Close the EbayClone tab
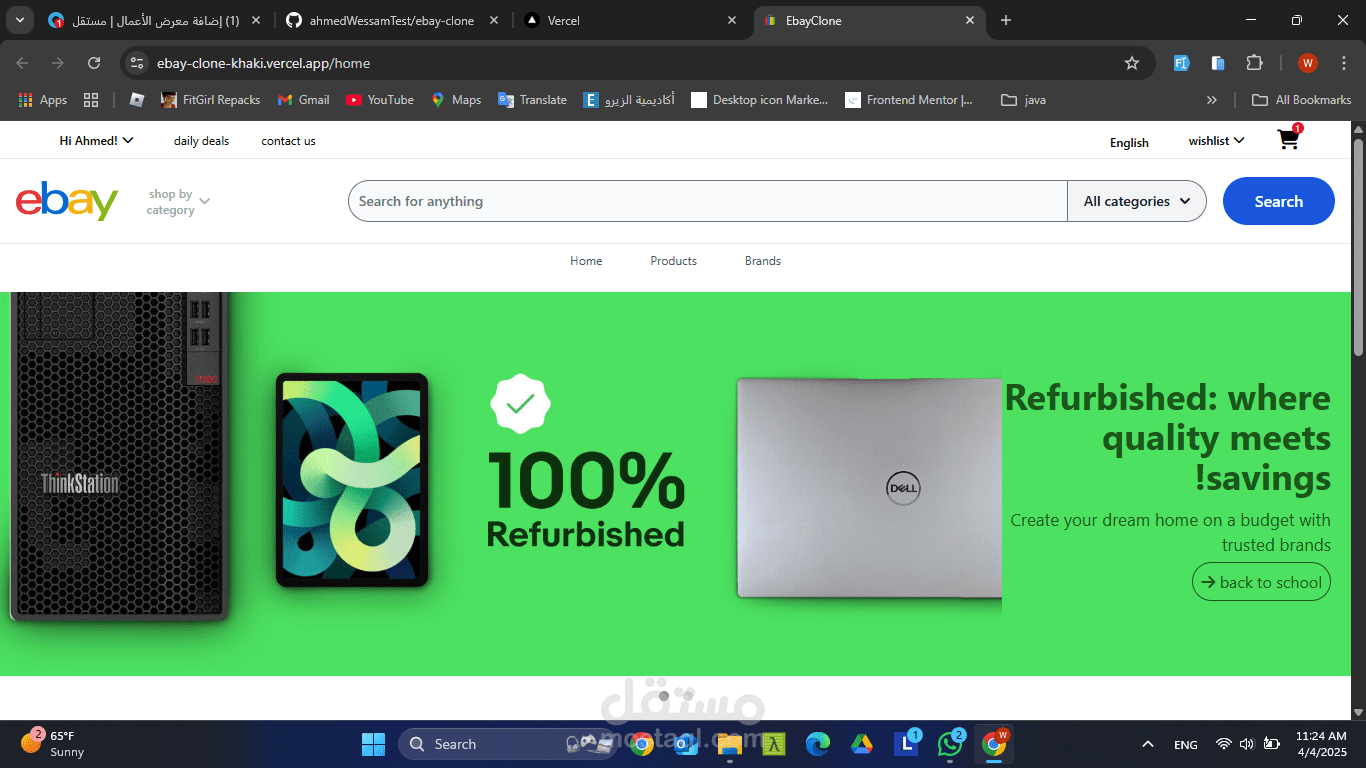The height and width of the screenshot is (768, 1366). tap(969, 20)
